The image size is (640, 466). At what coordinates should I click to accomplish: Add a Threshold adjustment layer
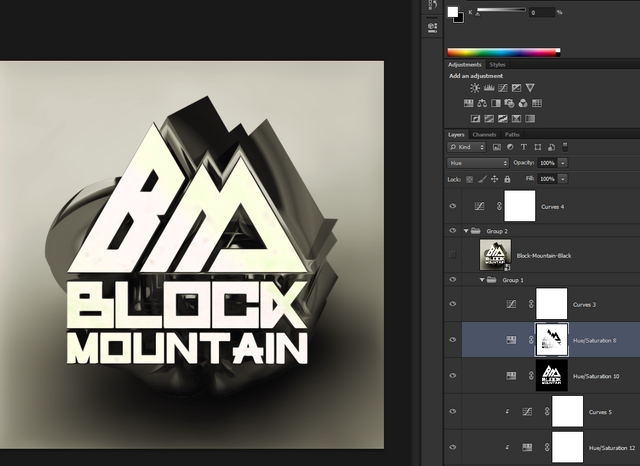click(x=503, y=119)
